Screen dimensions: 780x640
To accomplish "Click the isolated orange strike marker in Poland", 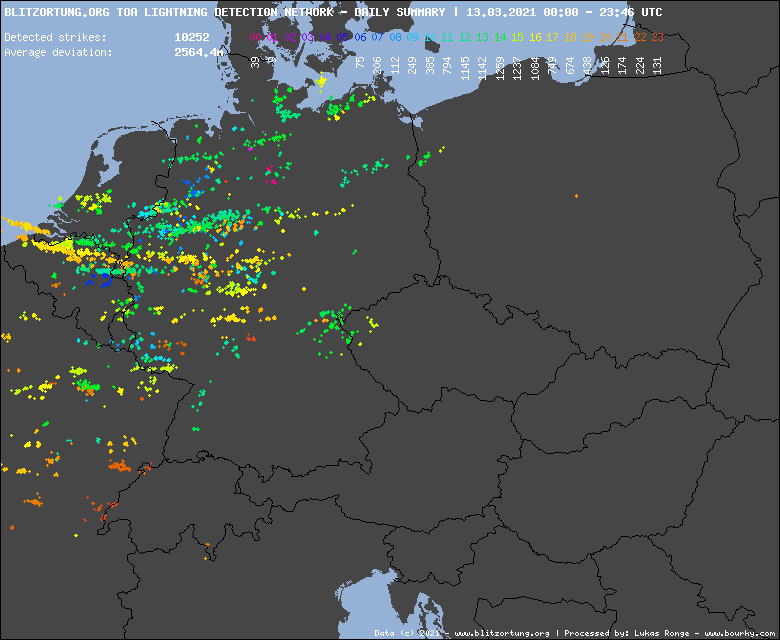I will 576,196.
